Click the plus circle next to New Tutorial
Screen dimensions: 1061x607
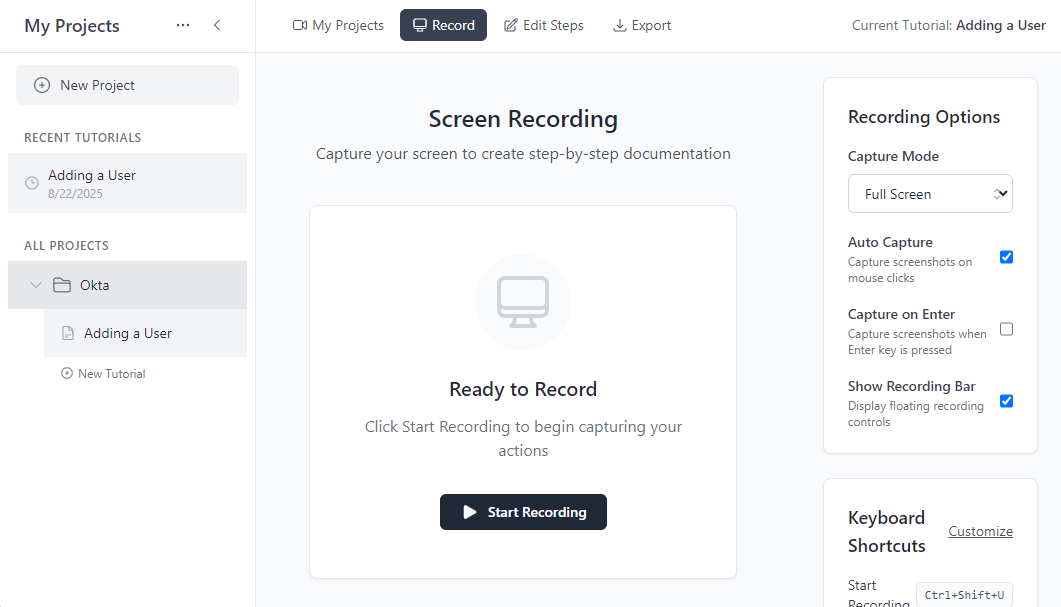(x=66, y=373)
